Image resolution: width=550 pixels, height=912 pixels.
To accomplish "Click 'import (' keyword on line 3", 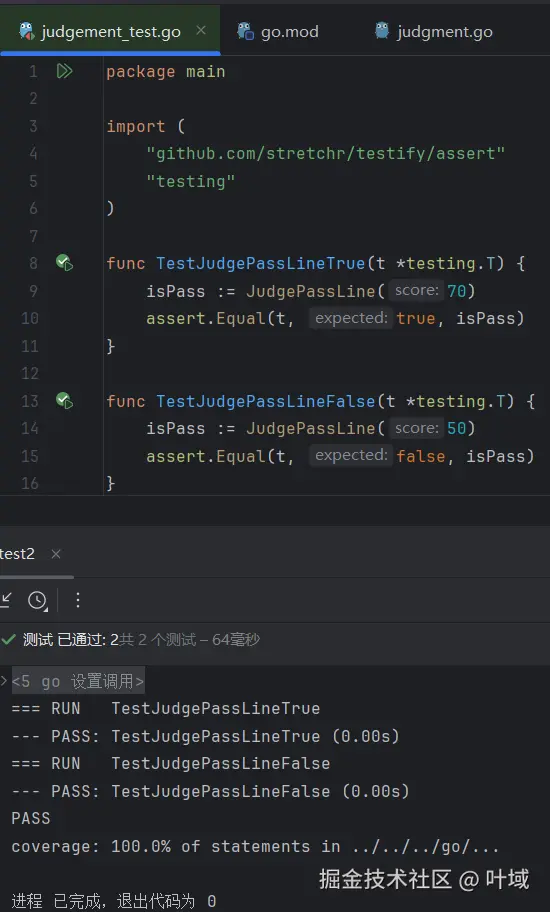I will click(x=145, y=127).
